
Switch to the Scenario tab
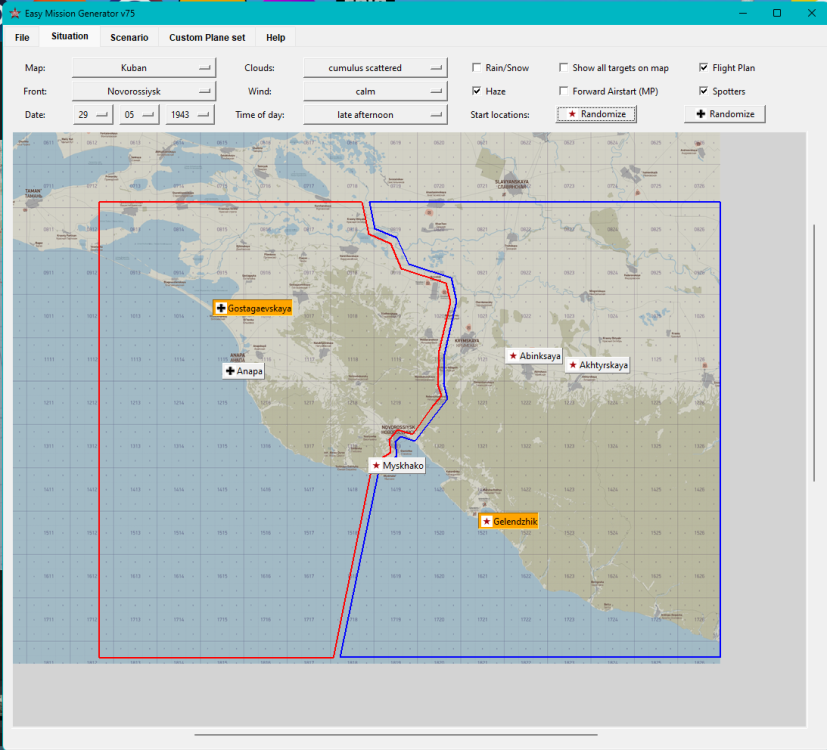click(129, 38)
